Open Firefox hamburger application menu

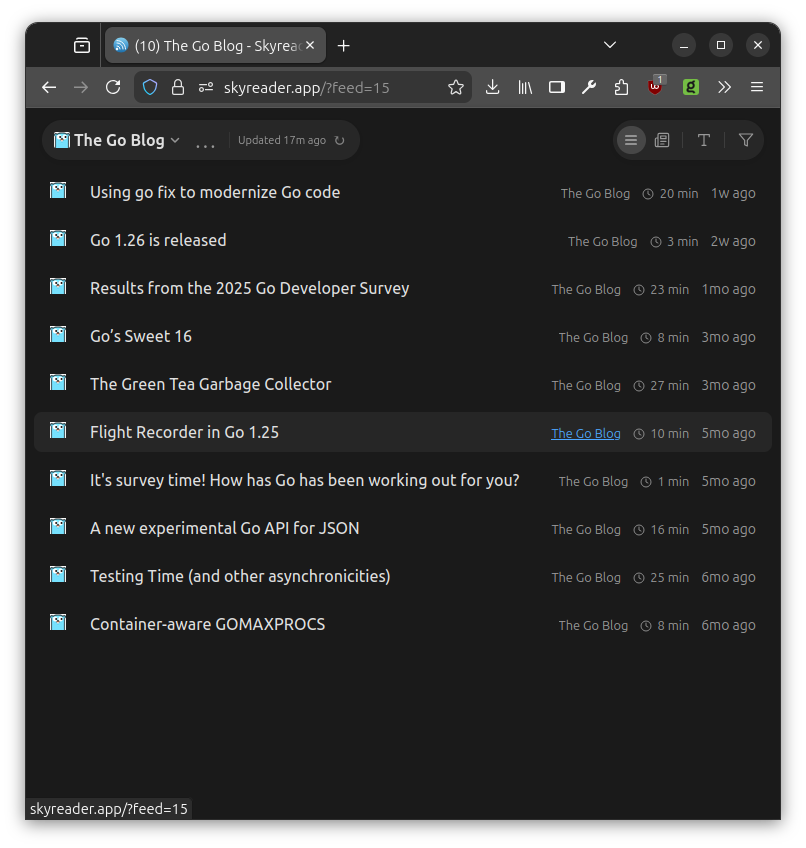click(x=757, y=88)
